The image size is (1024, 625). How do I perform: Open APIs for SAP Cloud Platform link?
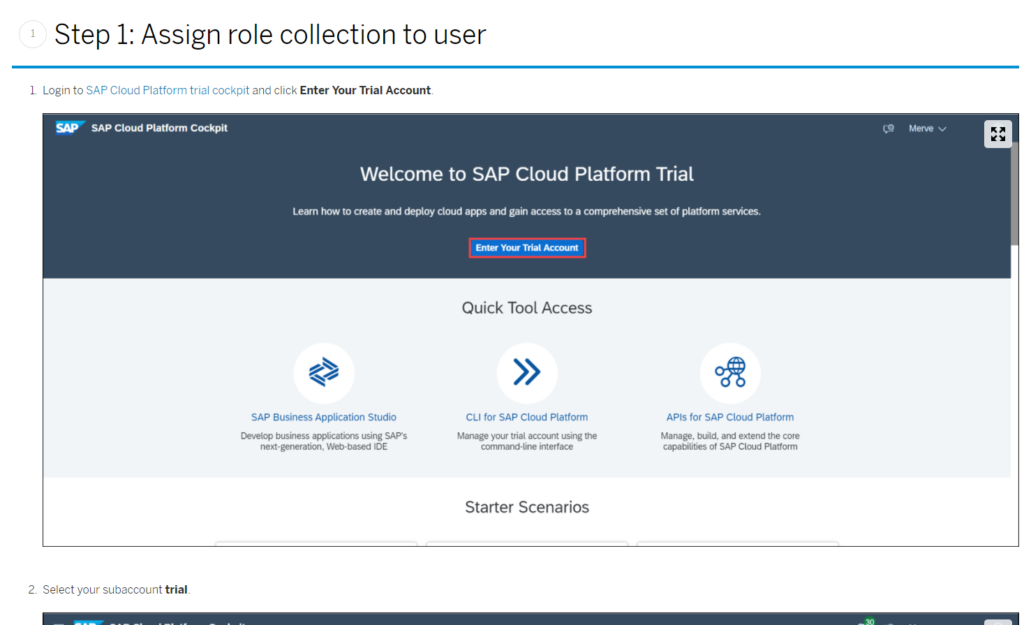730,417
